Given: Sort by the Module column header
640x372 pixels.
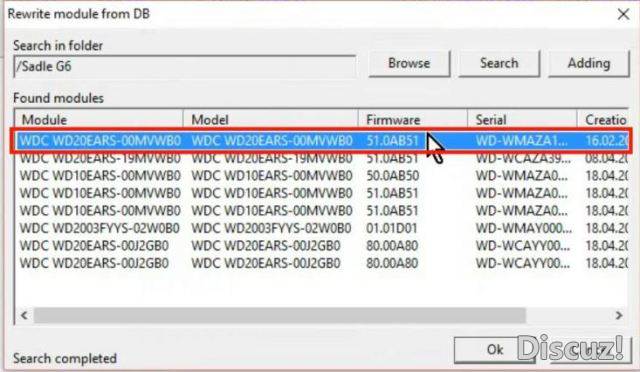Looking at the screenshot, I should [100, 120].
